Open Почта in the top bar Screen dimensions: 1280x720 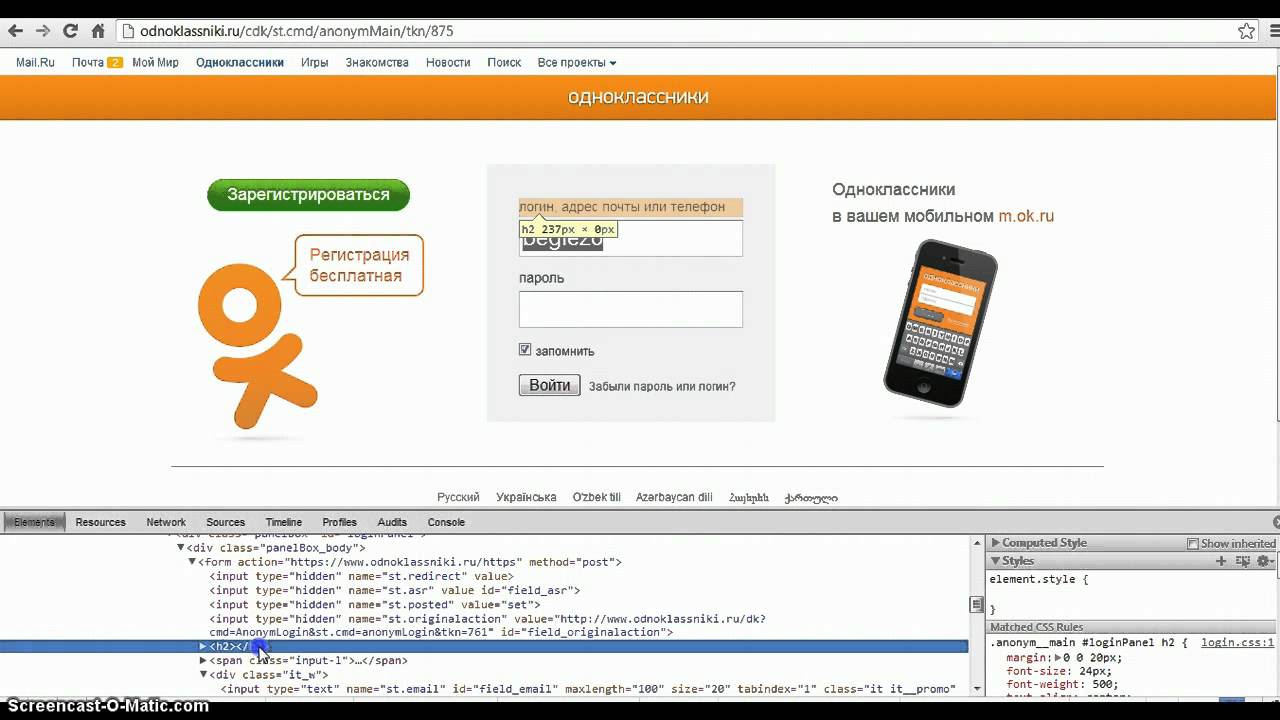[x=88, y=62]
